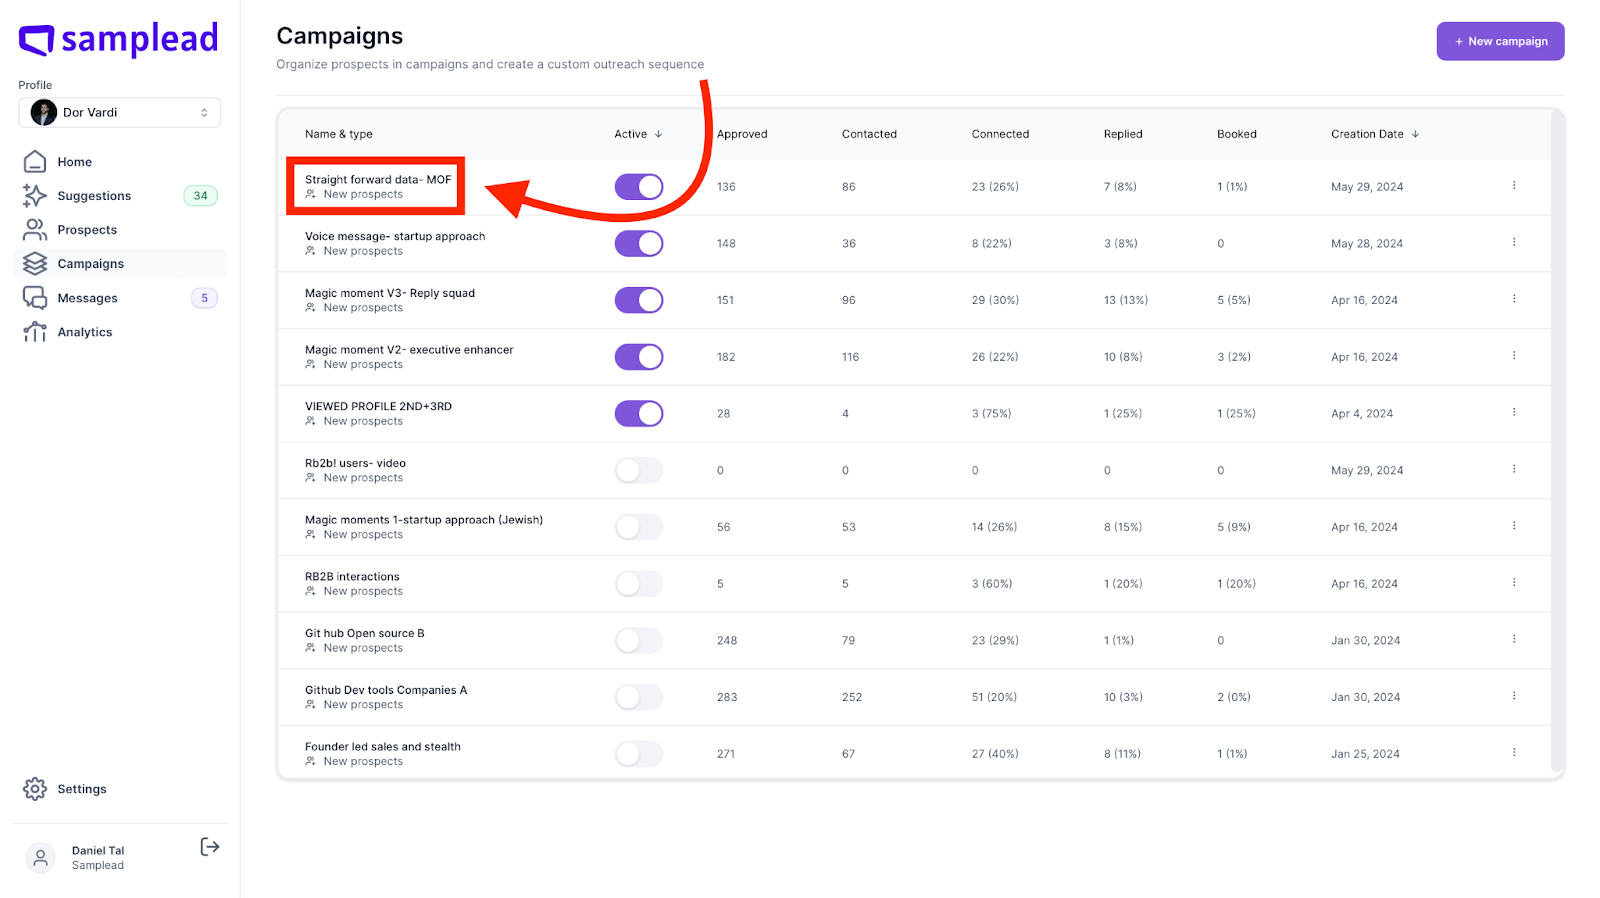Open the Settings gear icon
Viewport: 1600px width, 898px height.
pyautogui.click(x=35, y=789)
